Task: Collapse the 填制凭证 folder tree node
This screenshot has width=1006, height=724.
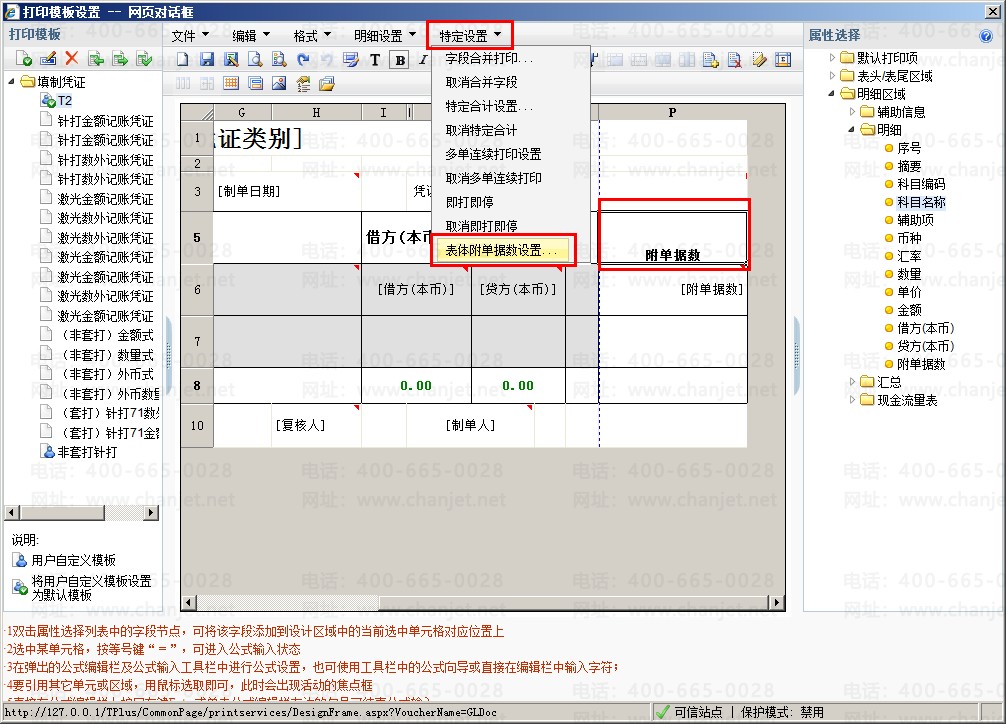Action: point(13,82)
